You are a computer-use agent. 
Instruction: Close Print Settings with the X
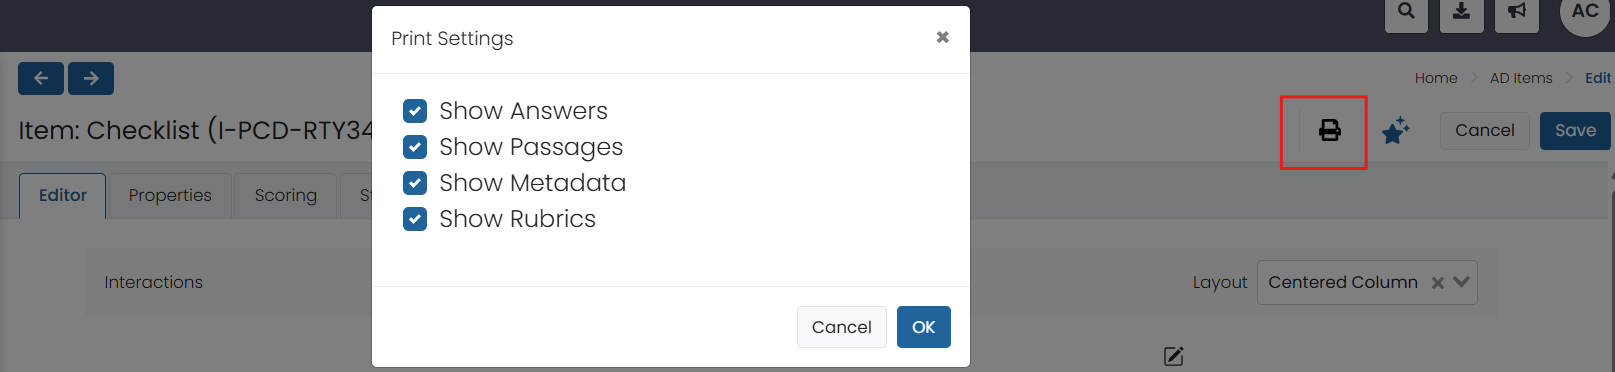942,37
